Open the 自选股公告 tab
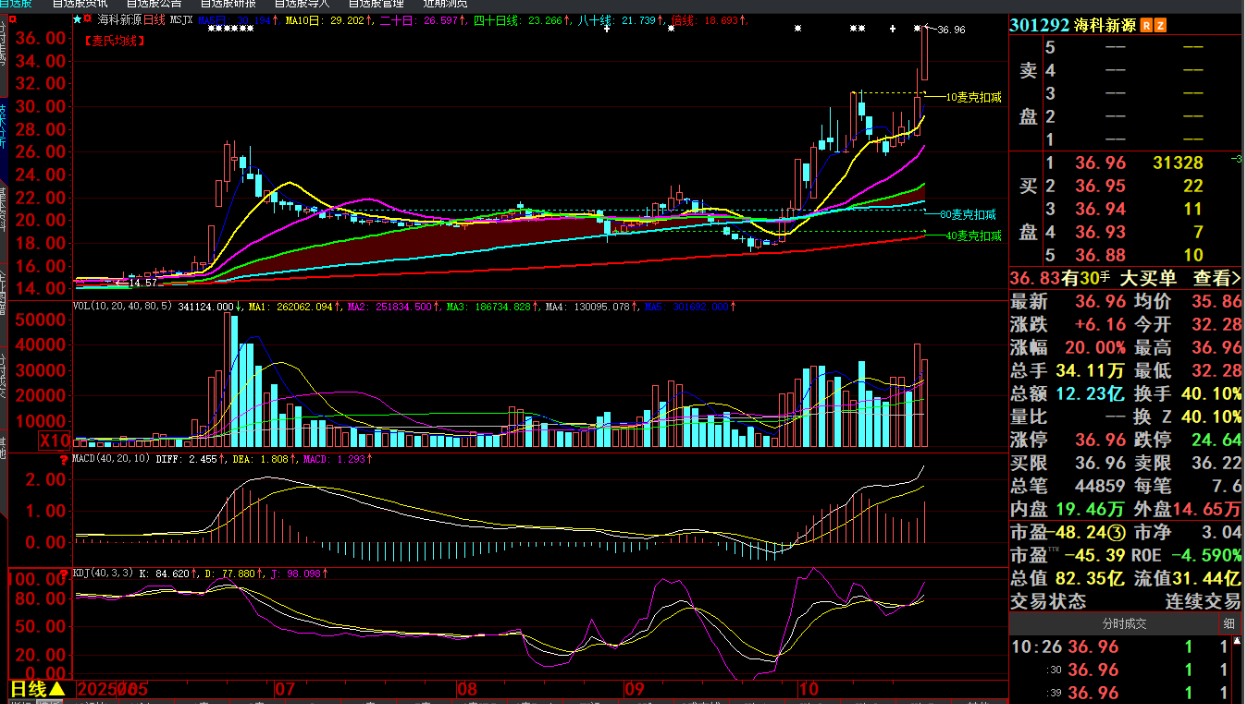Viewport: 1245px width, 704px height. click(x=154, y=3)
